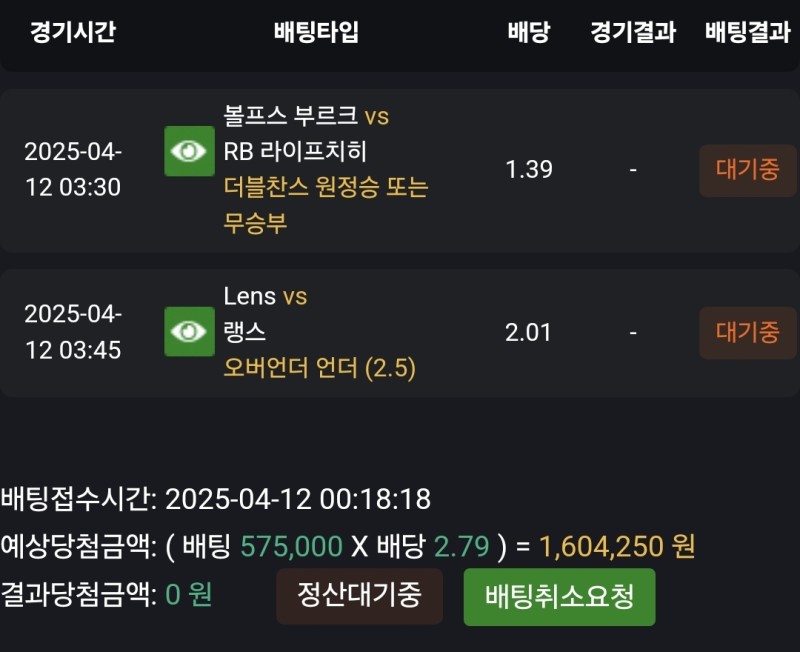
Task: Click the 대기중 badge for the 라이프치히 bet
Action: (747, 170)
